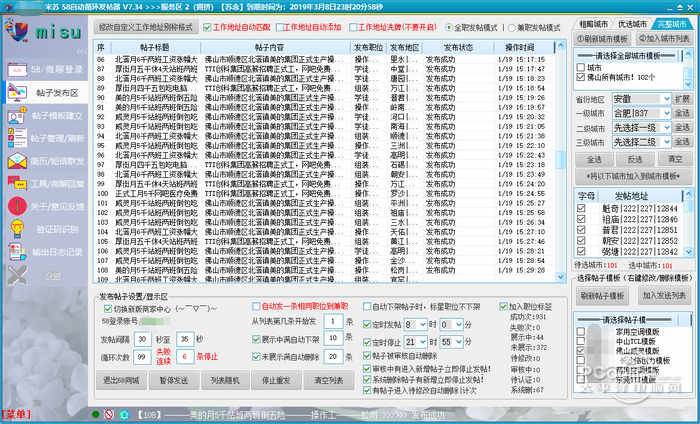Click the 循环次数 input field showing 99
Image resolution: width=700 pixels, height=424 pixels.
pos(142,357)
